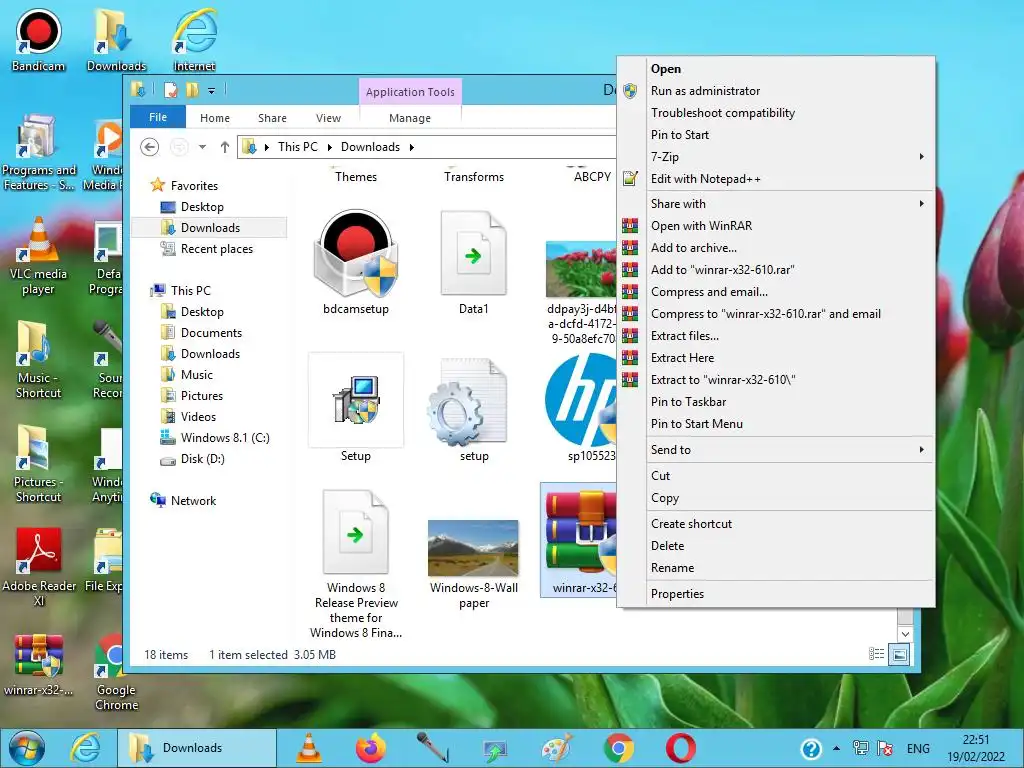Screen dimensions: 1024x768
Task: Open recent locations dropdown arrow
Action: 202,147
